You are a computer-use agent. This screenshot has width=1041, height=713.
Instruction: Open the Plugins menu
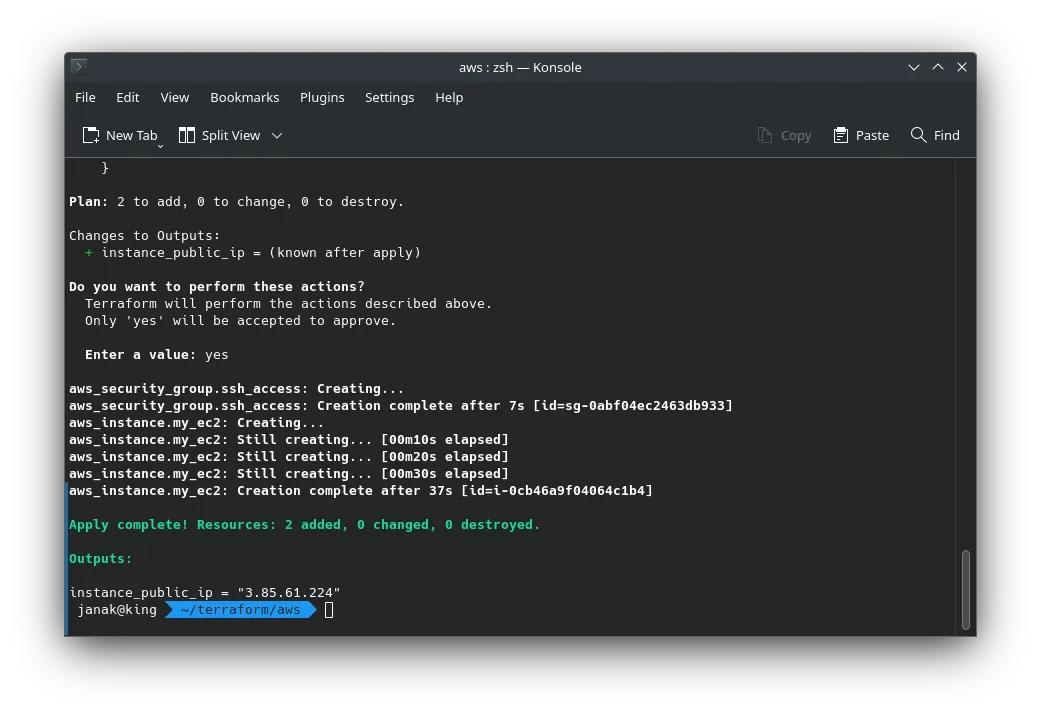[322, 97]
